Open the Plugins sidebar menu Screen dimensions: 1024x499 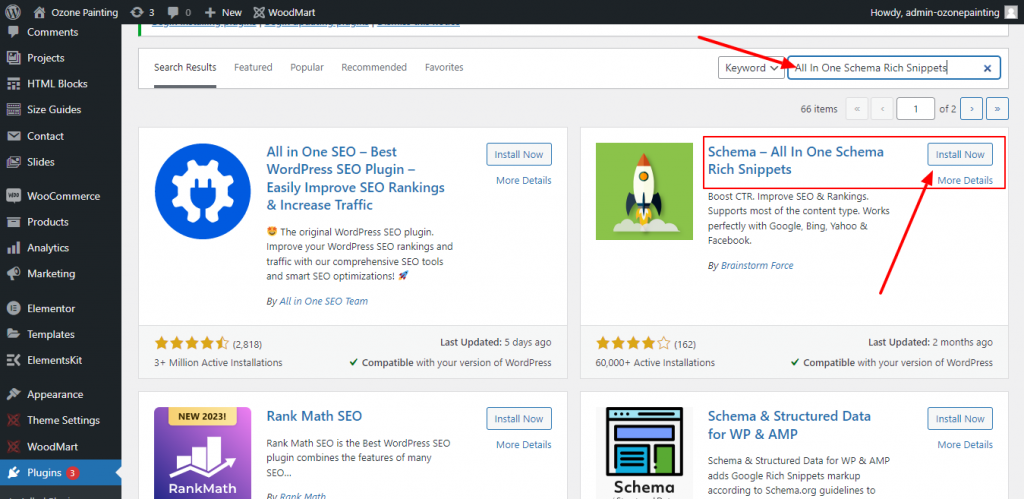pyautogui.click(x=61, y=473)
